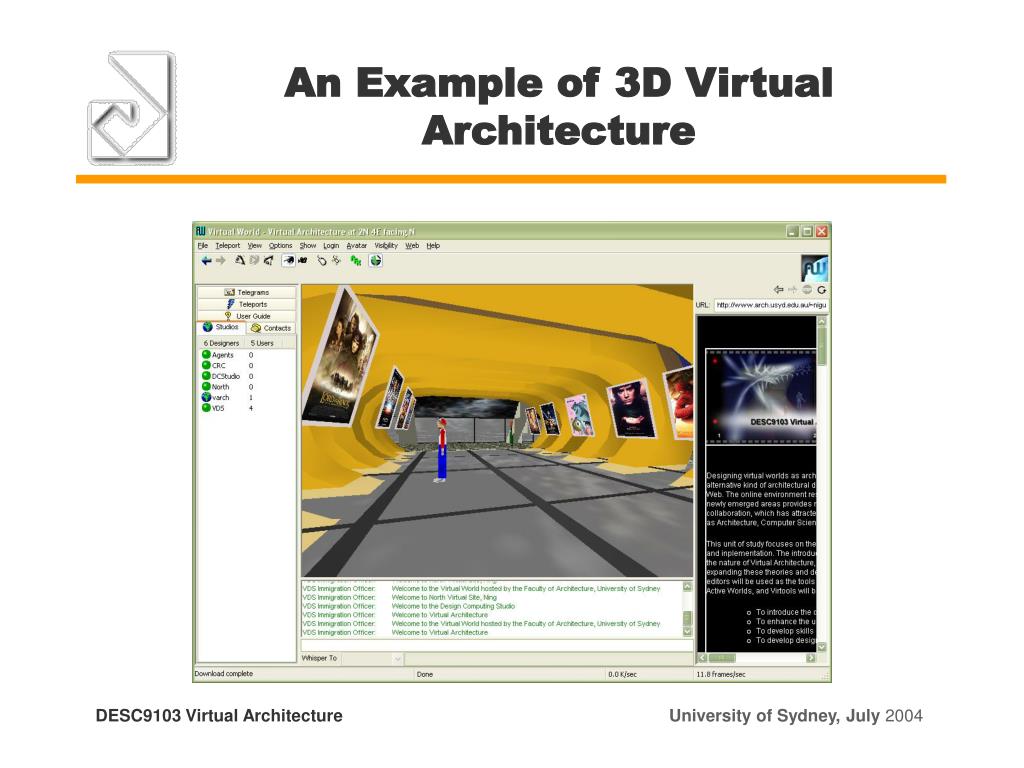Open the Help menu
This screenshot has width=1024, height=768.
tap(433, 246)
